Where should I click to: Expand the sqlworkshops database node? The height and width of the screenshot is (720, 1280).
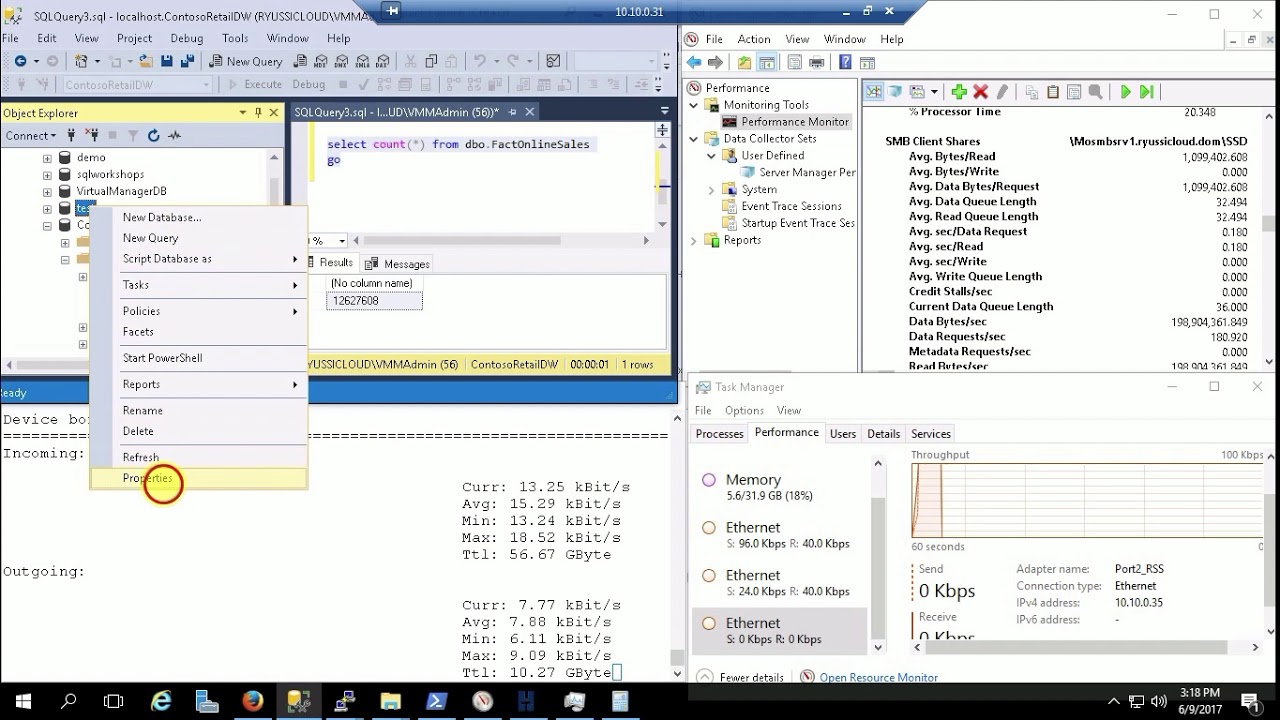pos(47,175)
